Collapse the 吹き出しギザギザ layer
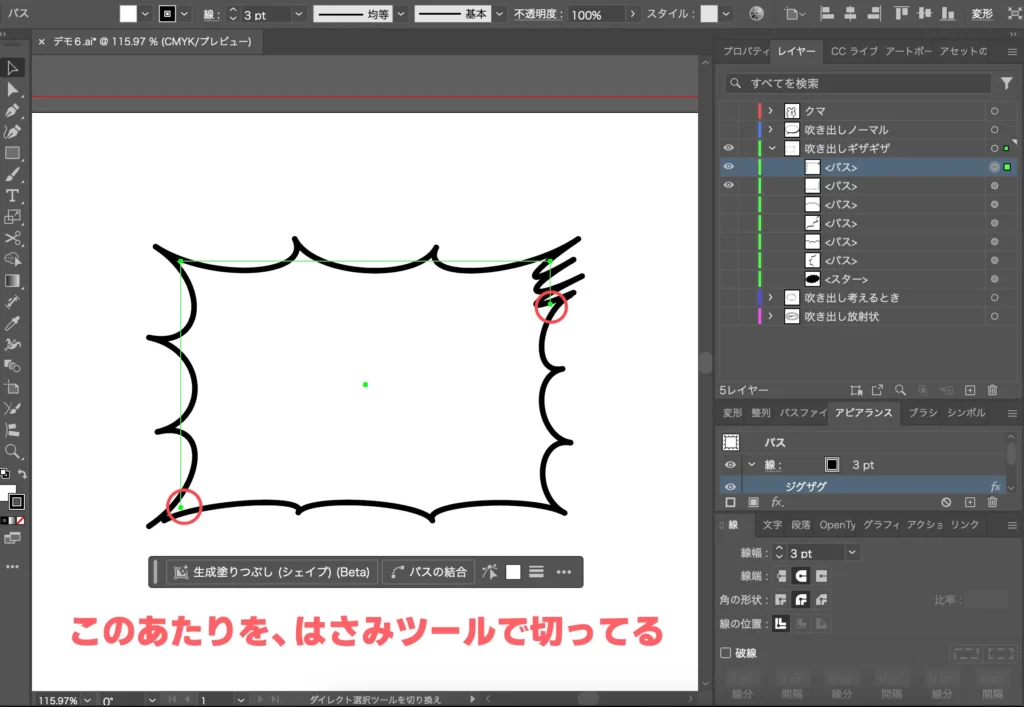This screenshot has width=1024, height=707. click(x=771, y=148)
